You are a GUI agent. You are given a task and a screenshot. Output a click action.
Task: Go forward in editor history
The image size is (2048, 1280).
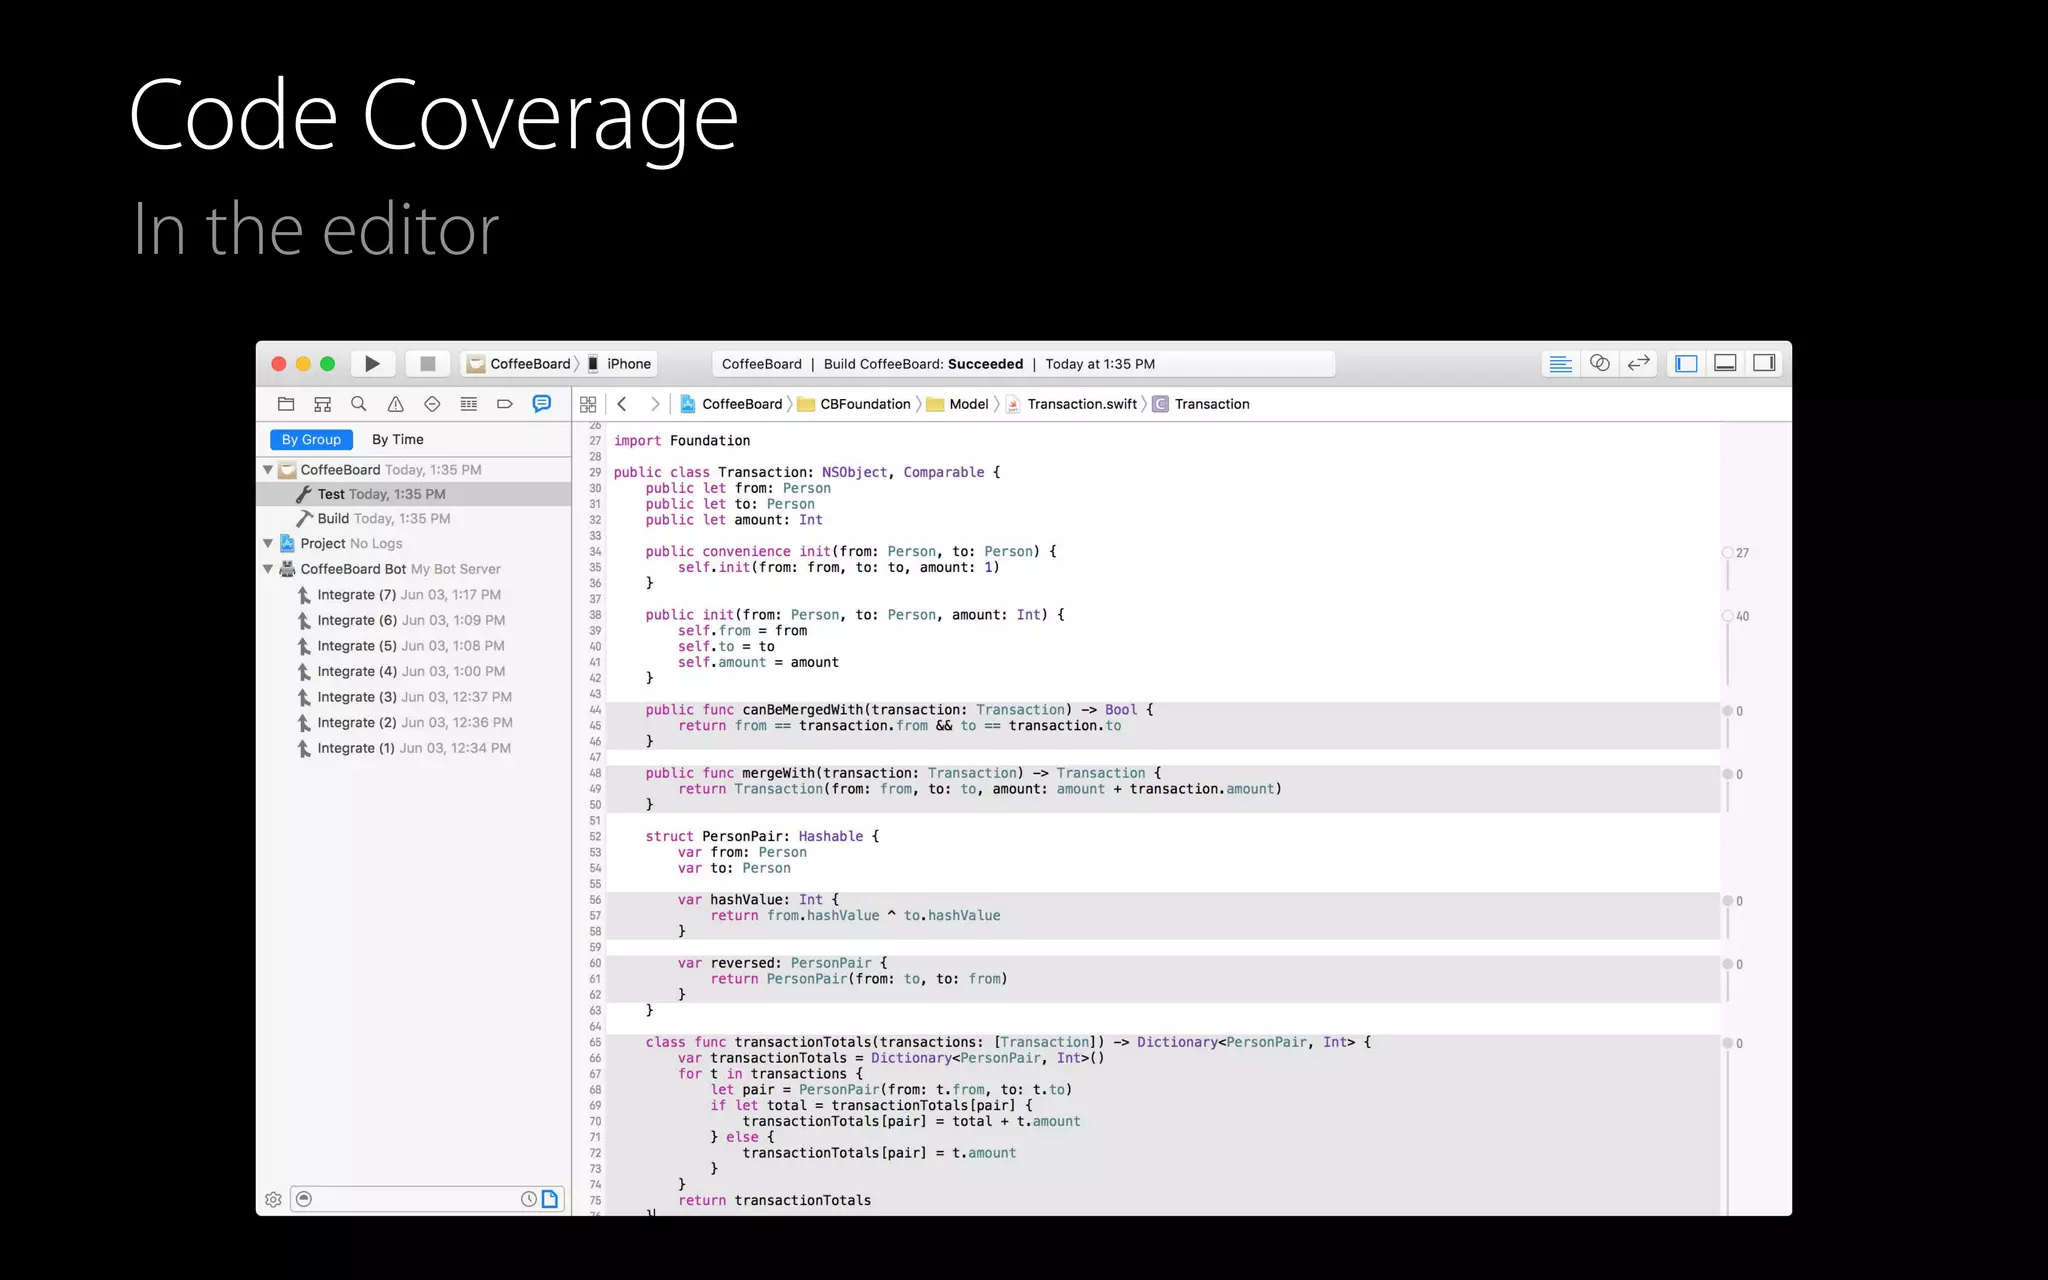(x=655, y=404)
